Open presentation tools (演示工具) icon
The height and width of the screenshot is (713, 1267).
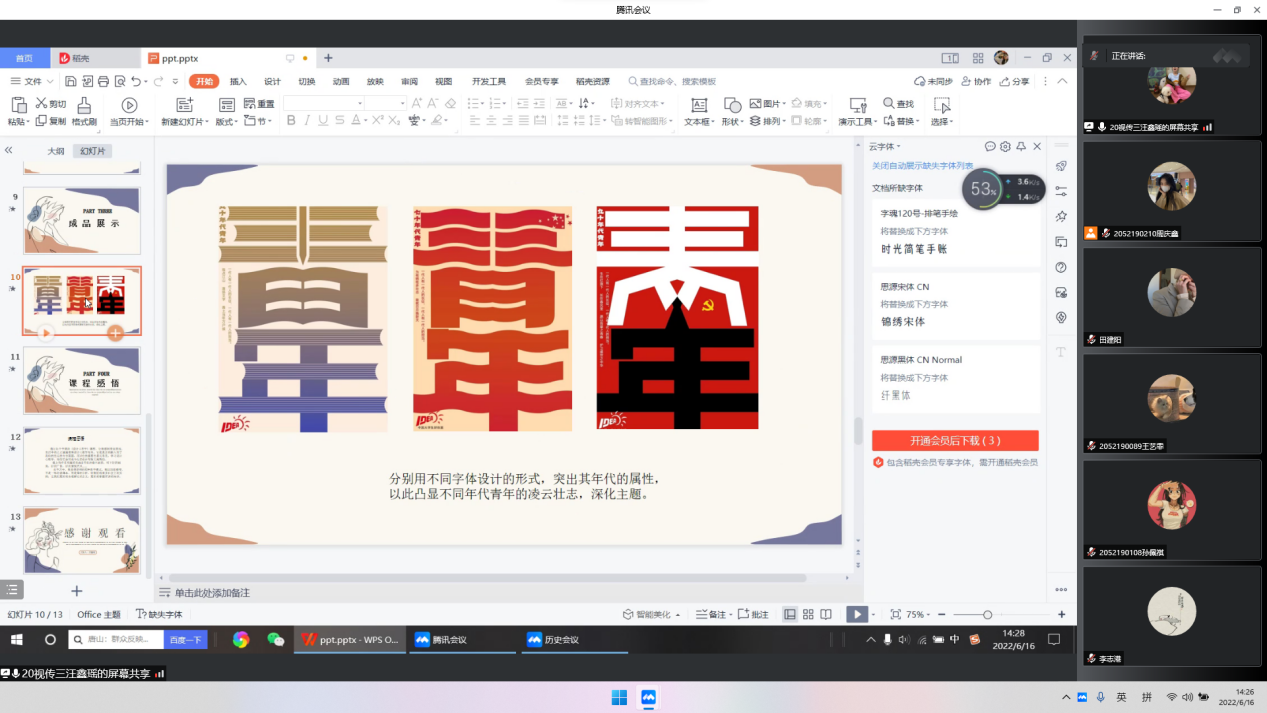click(857, 105)
